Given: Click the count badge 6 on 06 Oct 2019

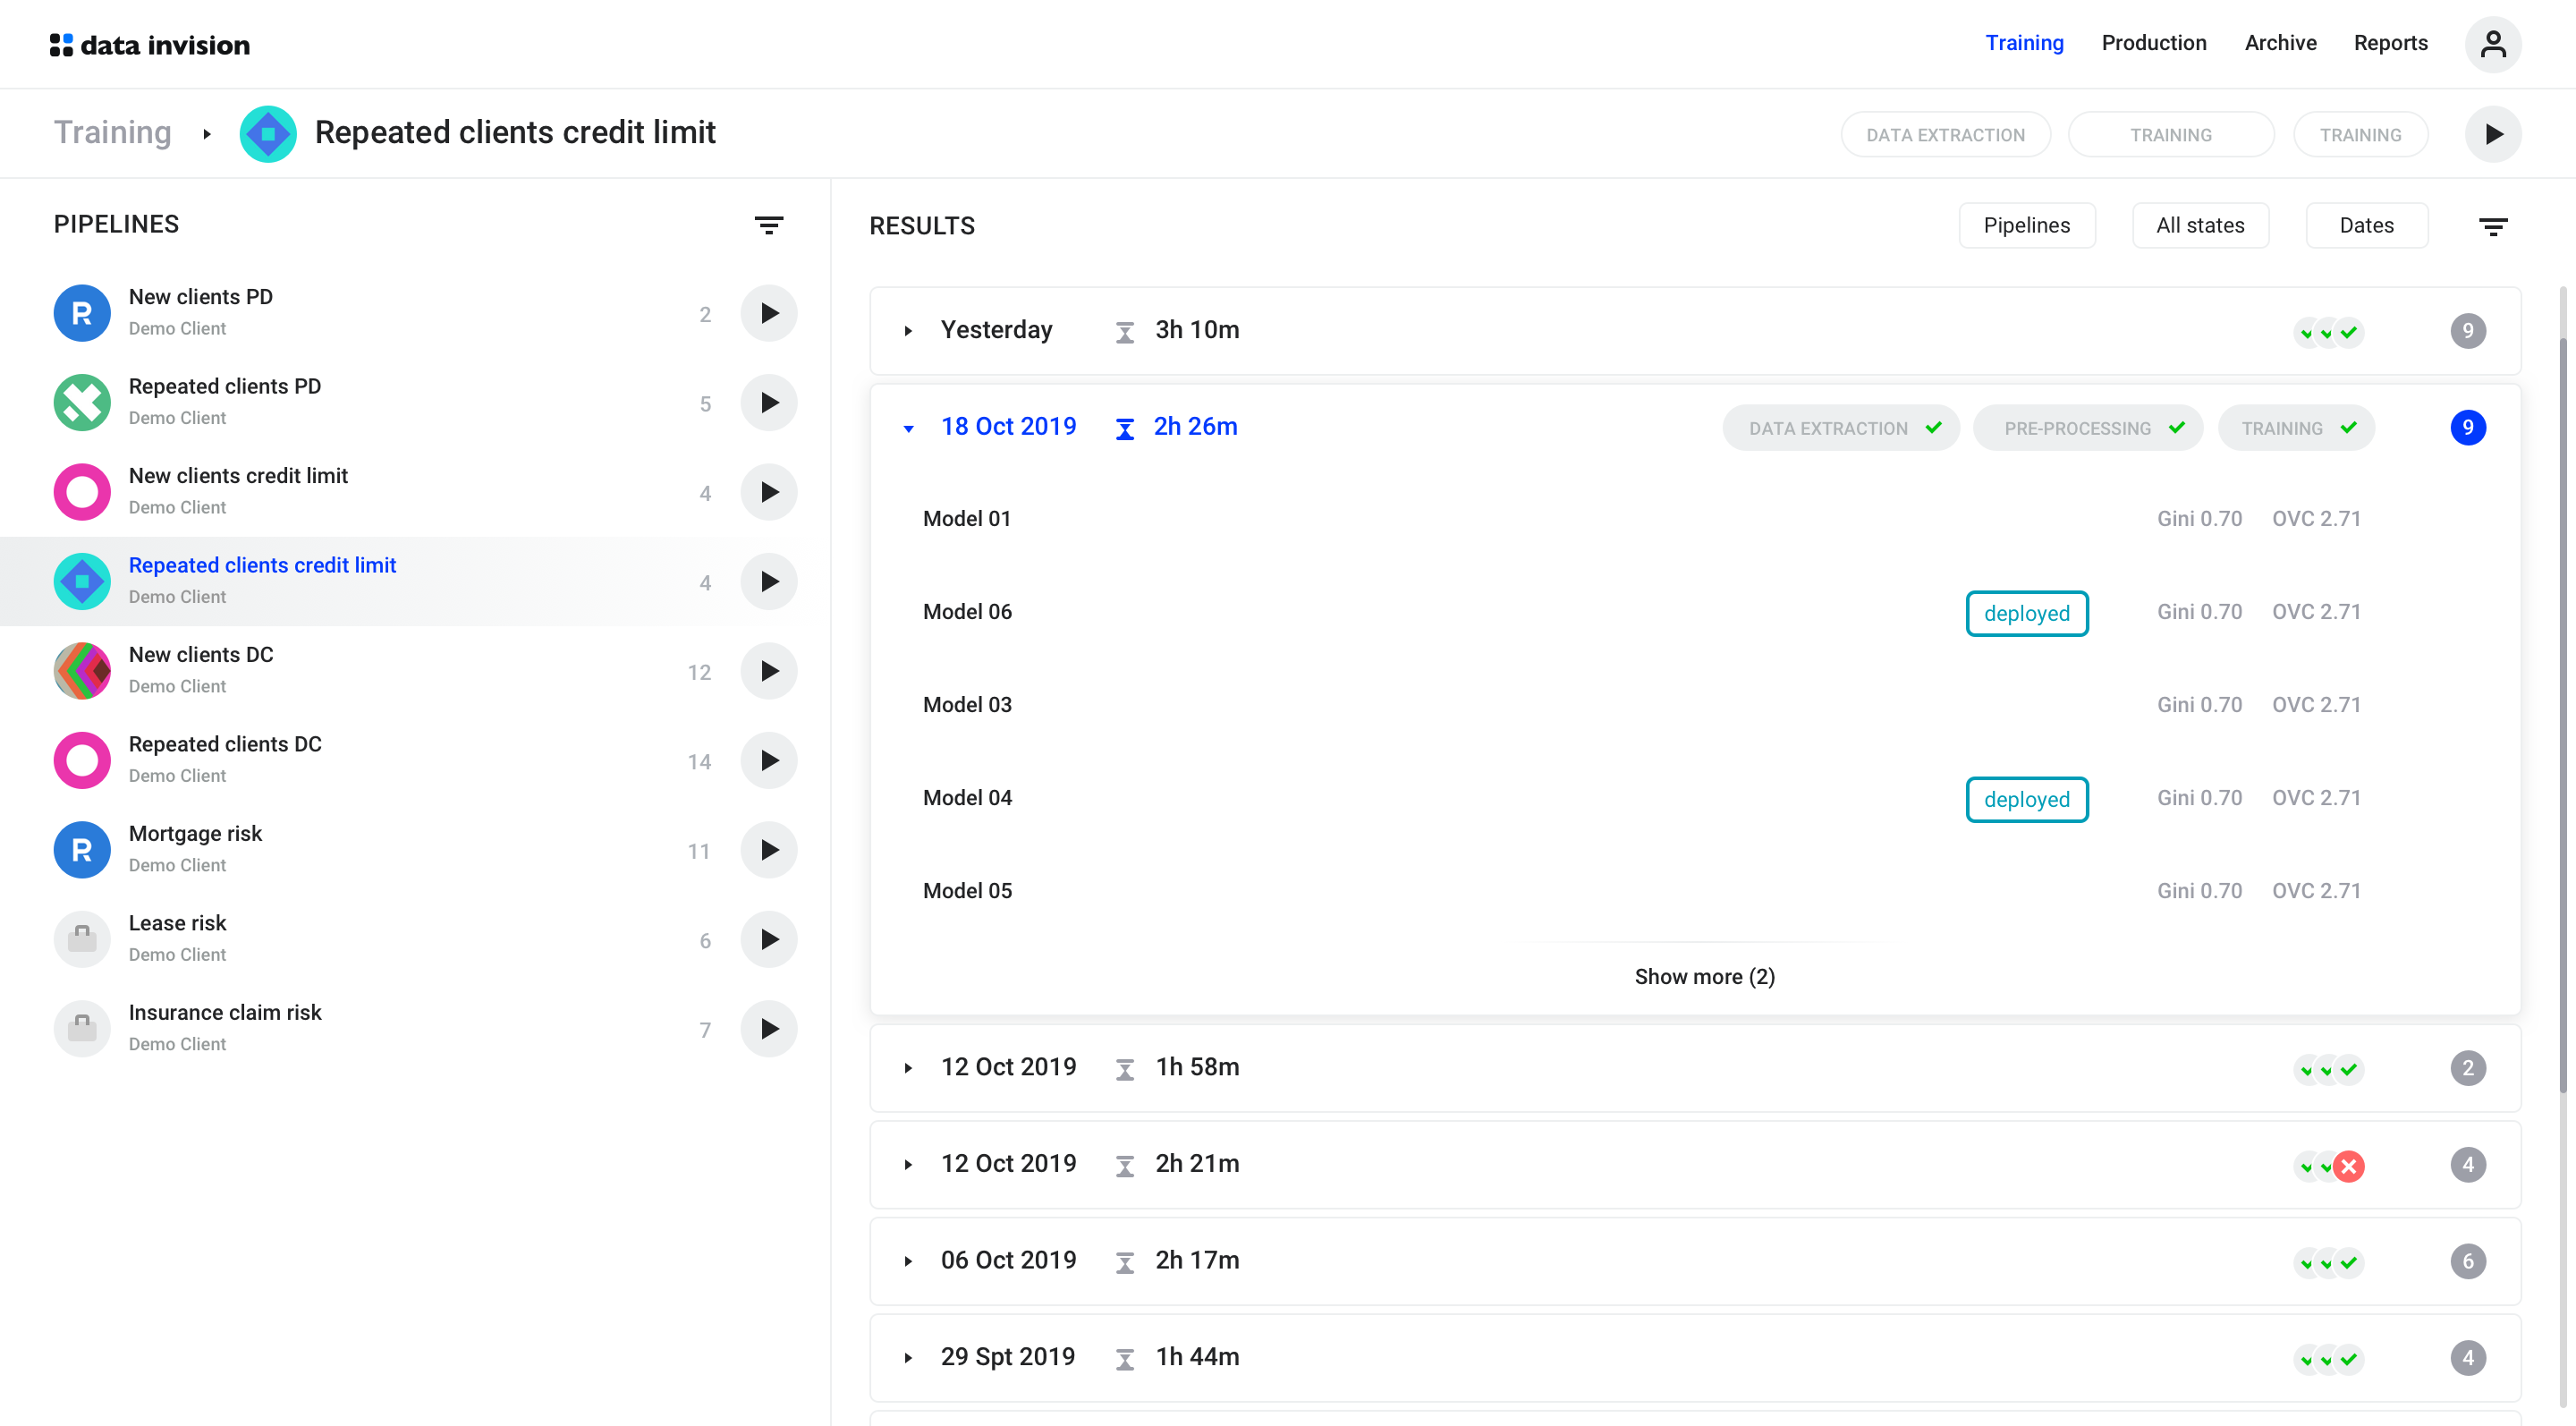Looking at the screenshot, I should click(2467, 1262).
